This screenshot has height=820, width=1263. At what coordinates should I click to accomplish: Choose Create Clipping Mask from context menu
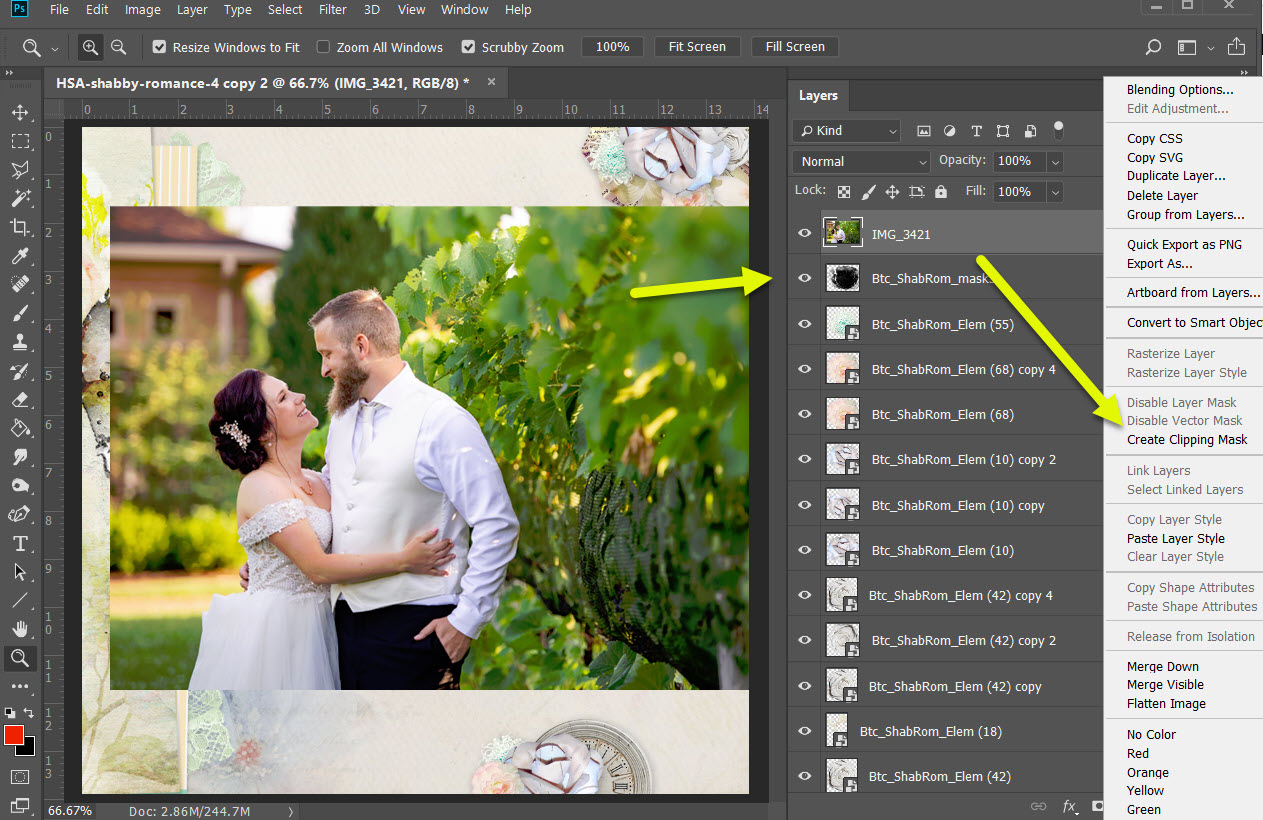tap(1187, 439)
